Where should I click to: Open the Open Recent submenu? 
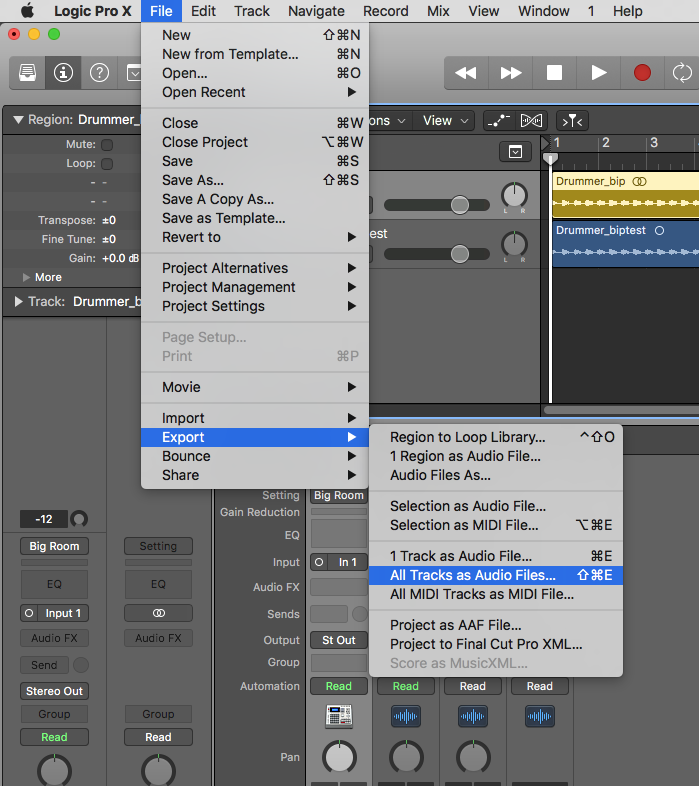[255, 92]
